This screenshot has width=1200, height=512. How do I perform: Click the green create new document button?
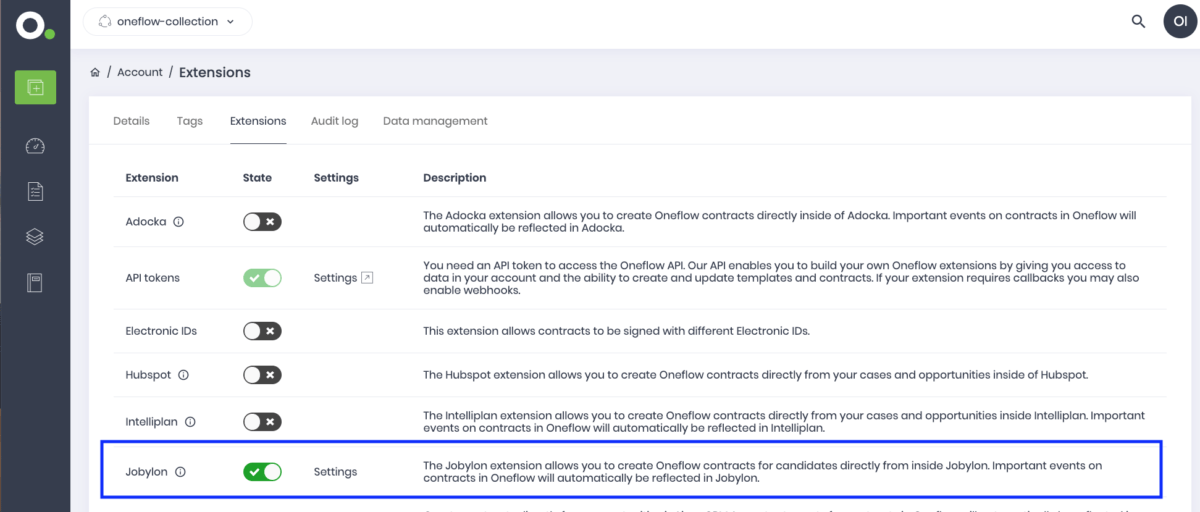pyautogui.click(x=35, y=87)
